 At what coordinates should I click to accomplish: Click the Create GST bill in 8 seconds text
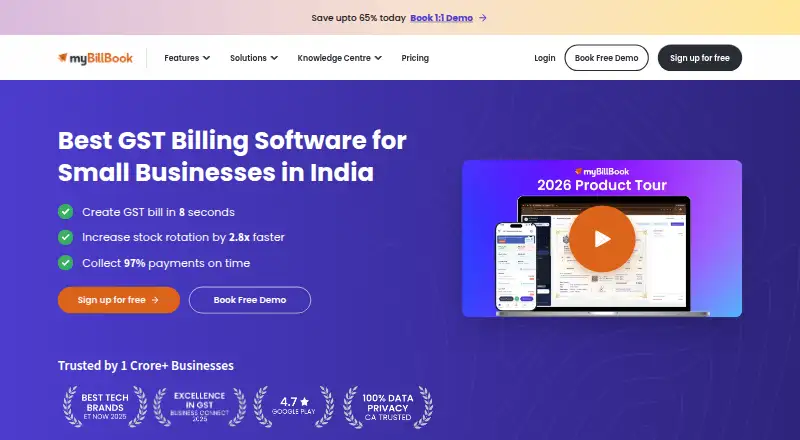[x=158, y=212]
